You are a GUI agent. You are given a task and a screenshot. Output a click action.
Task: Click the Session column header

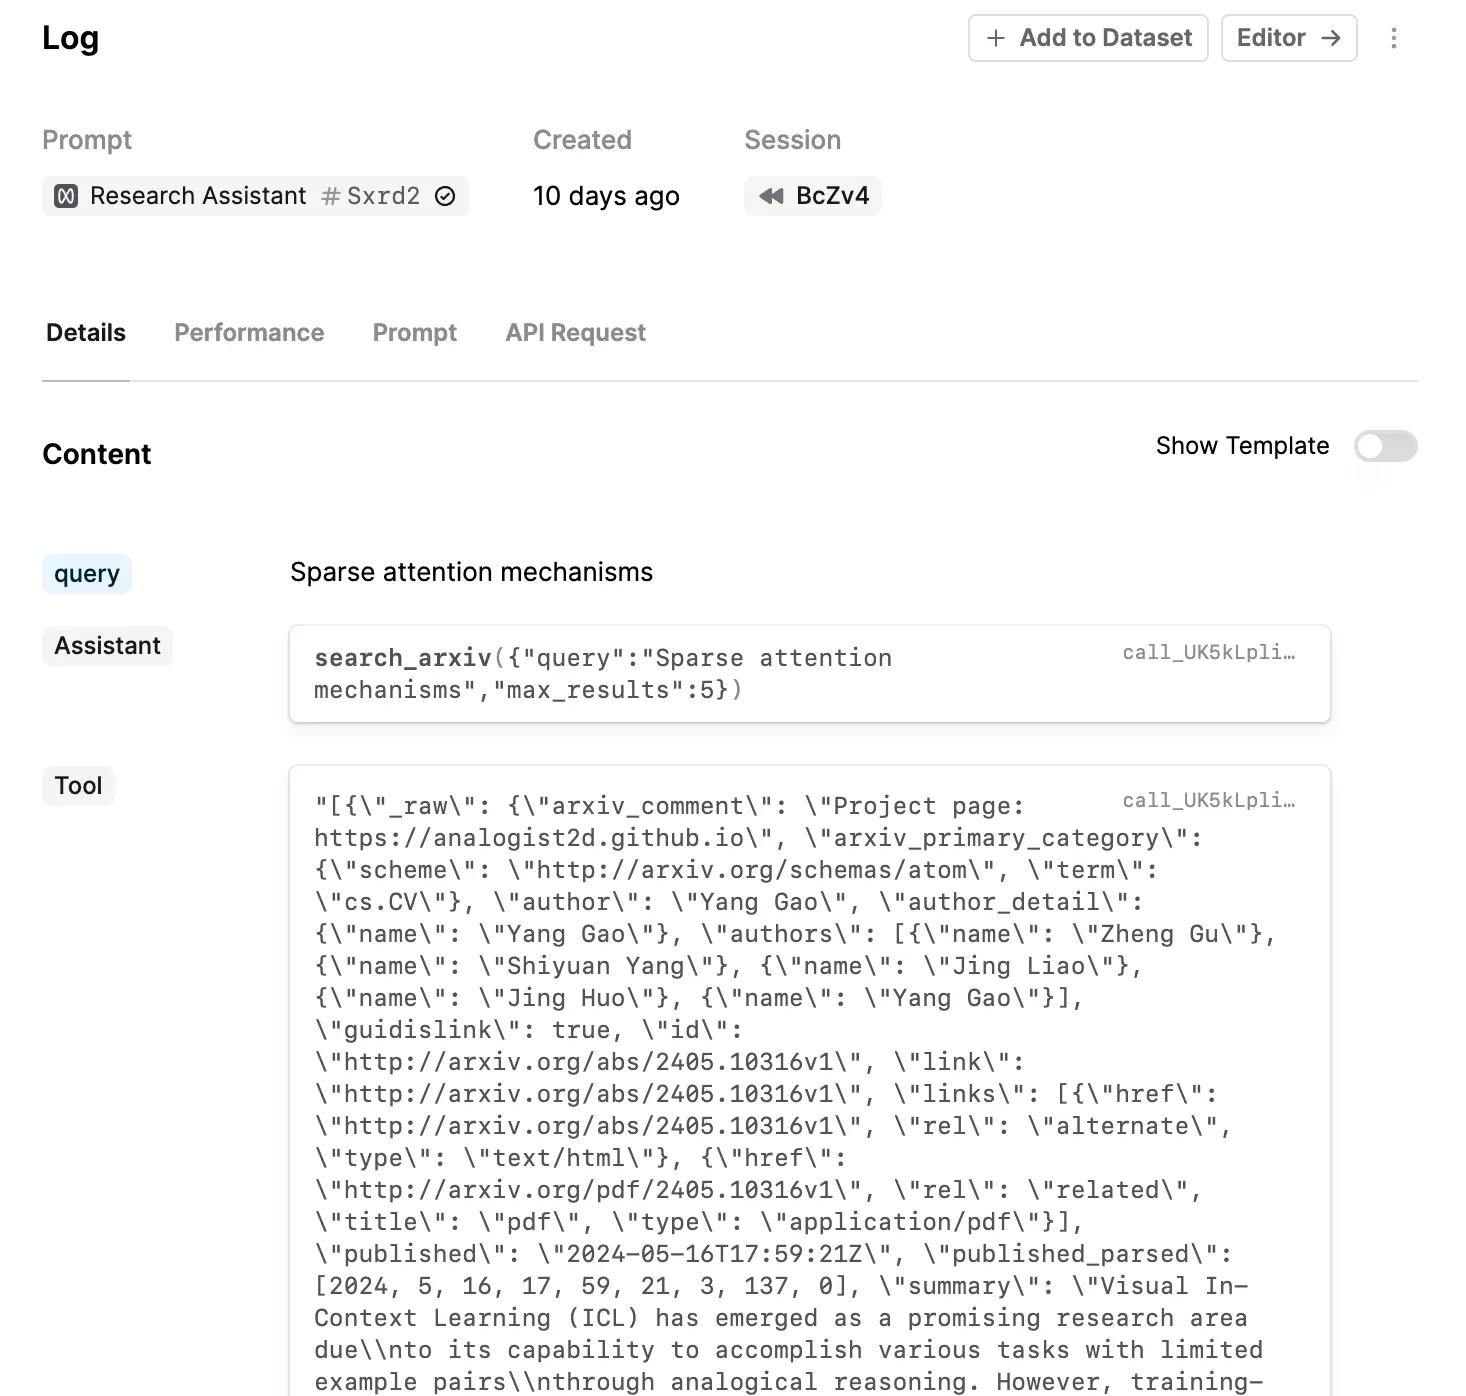point(792,140)
